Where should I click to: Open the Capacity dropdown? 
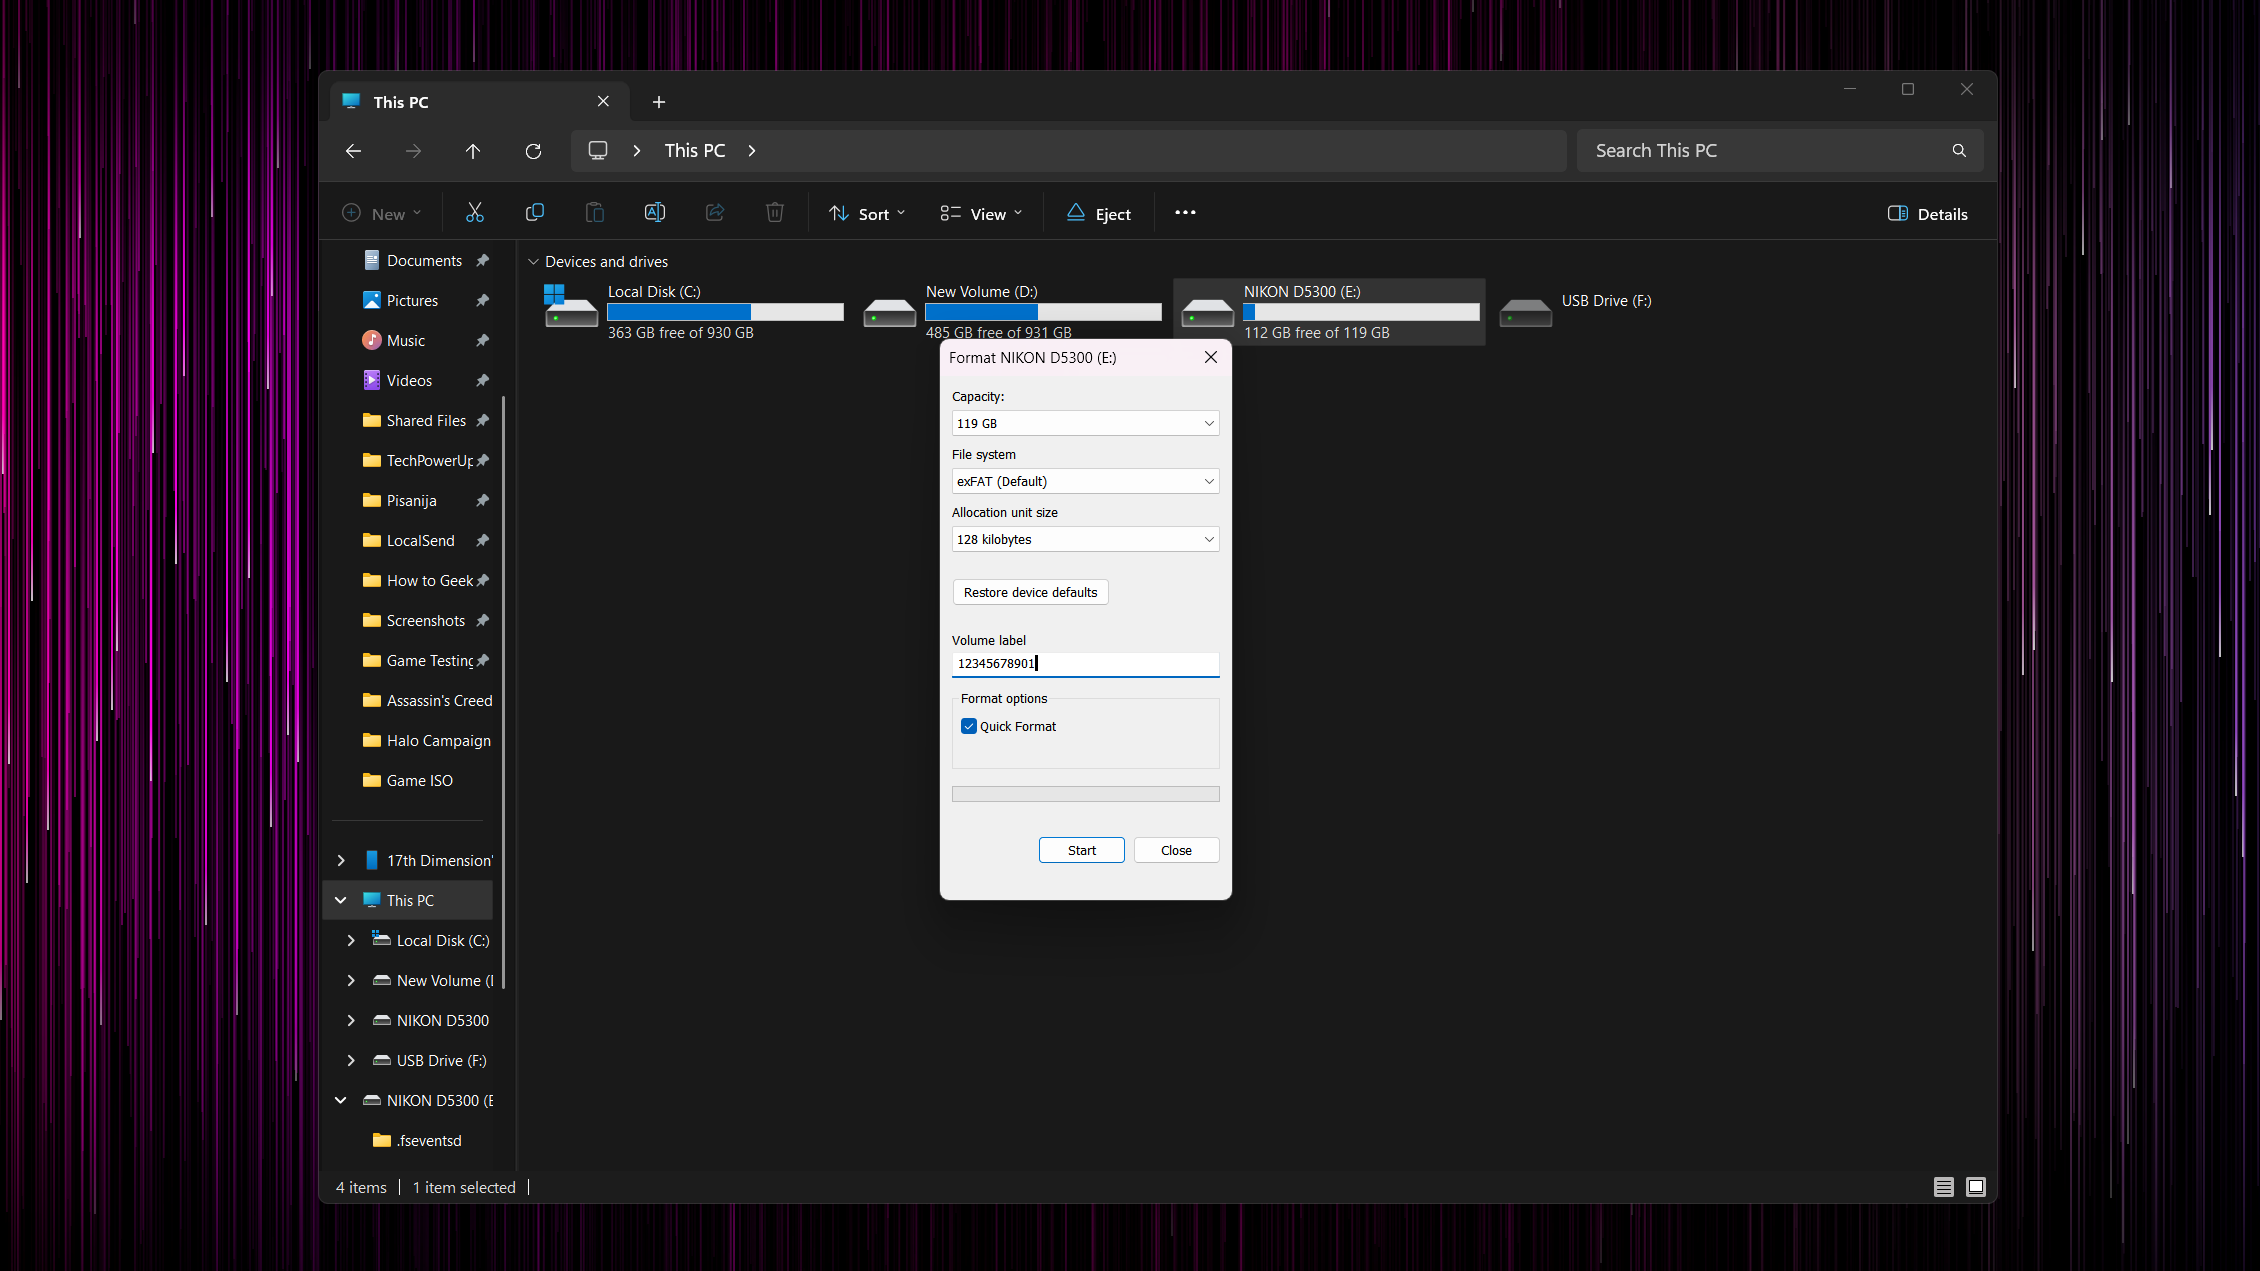coord(1085,424)
